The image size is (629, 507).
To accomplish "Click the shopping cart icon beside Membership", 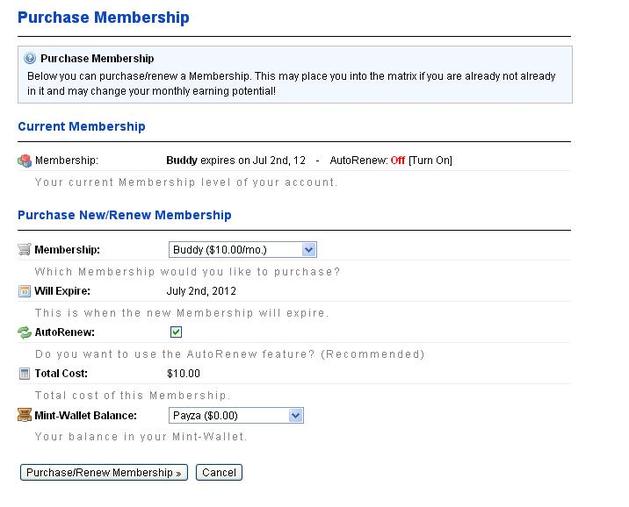I will pos(24,249).
